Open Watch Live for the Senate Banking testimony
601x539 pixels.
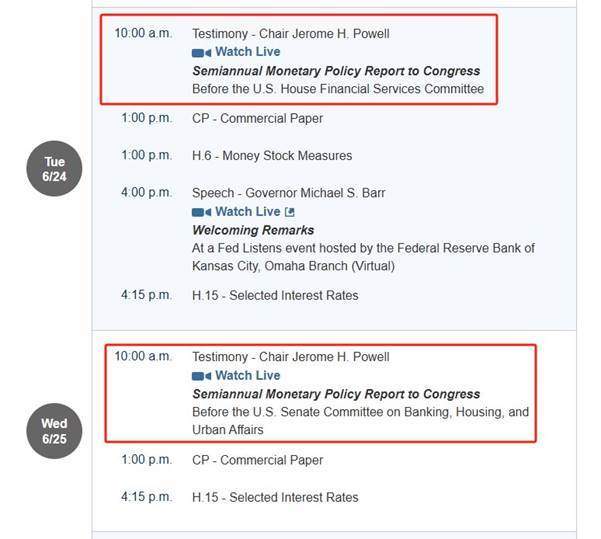tap(247, 376)
